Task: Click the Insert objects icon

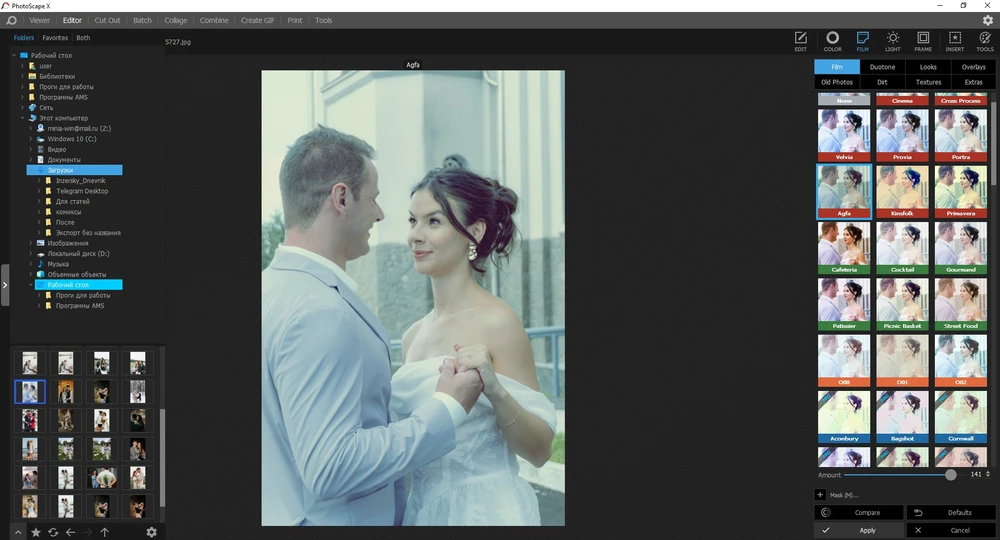Action: click(954, 40)
